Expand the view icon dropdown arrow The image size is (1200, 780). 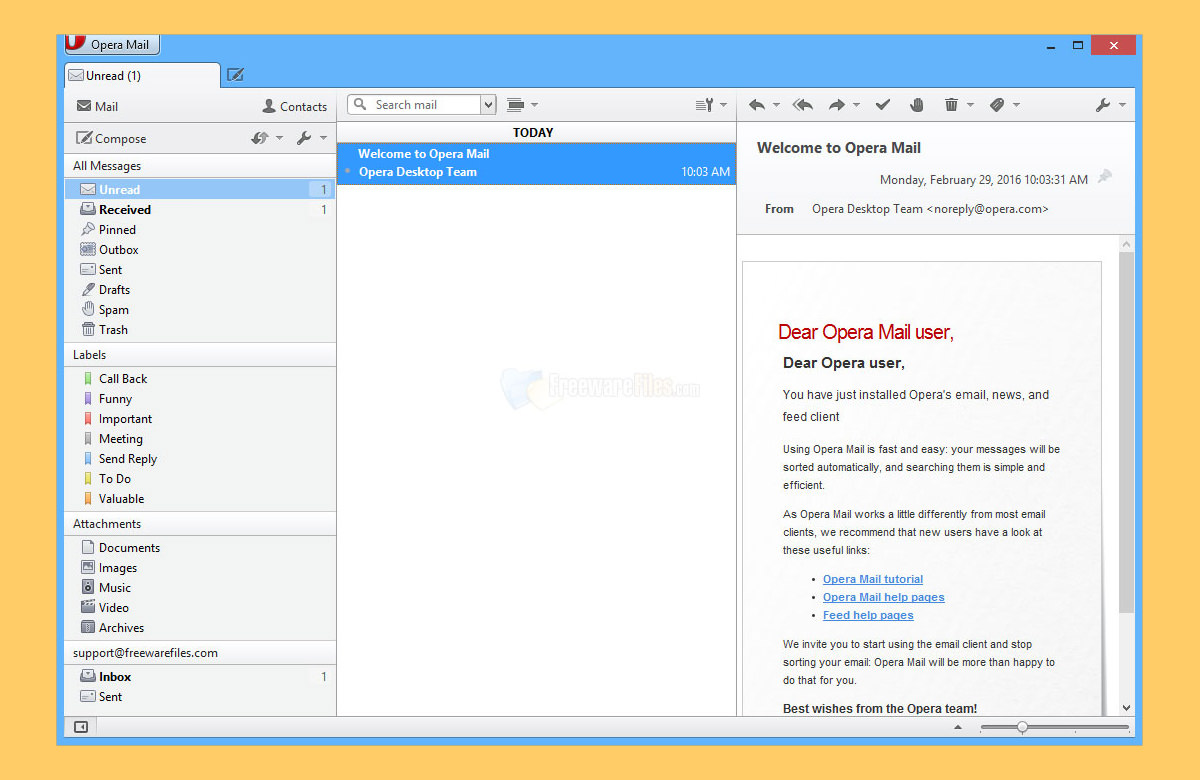(x=534, y=105)
